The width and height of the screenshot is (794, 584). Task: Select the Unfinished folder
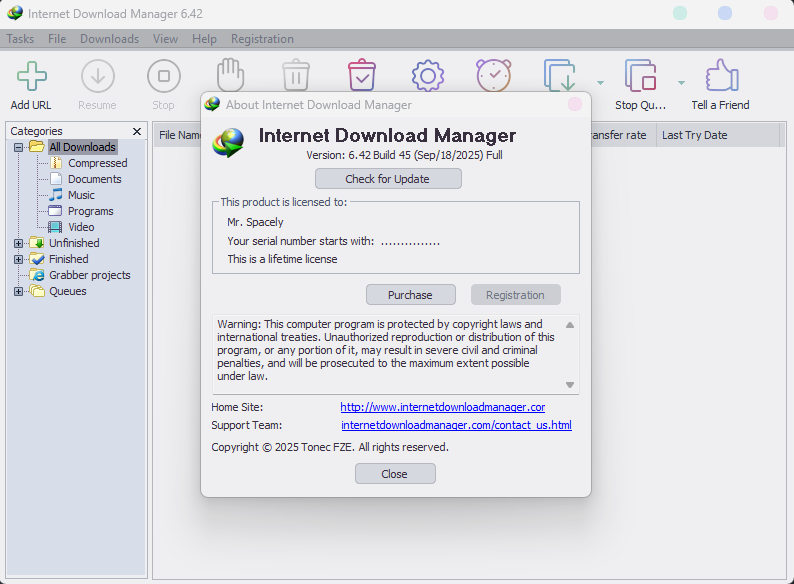[74, 243]
